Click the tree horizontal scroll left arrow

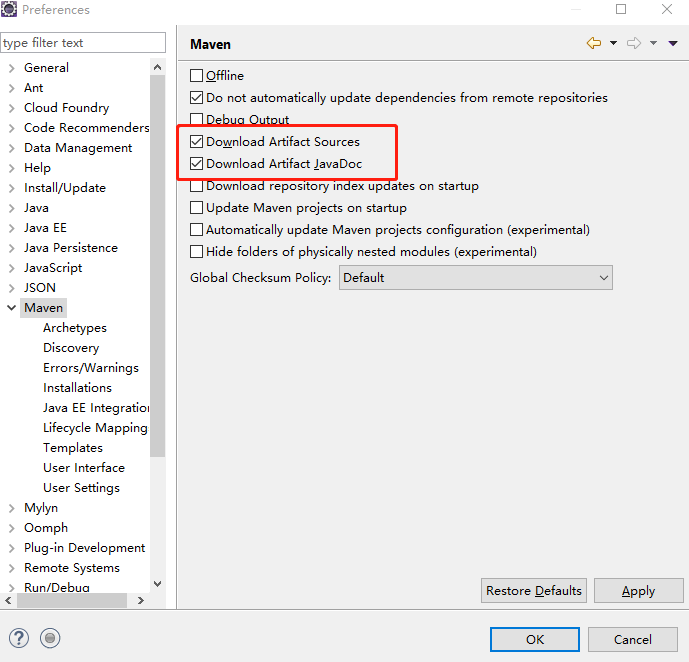(x=8, y=601)
